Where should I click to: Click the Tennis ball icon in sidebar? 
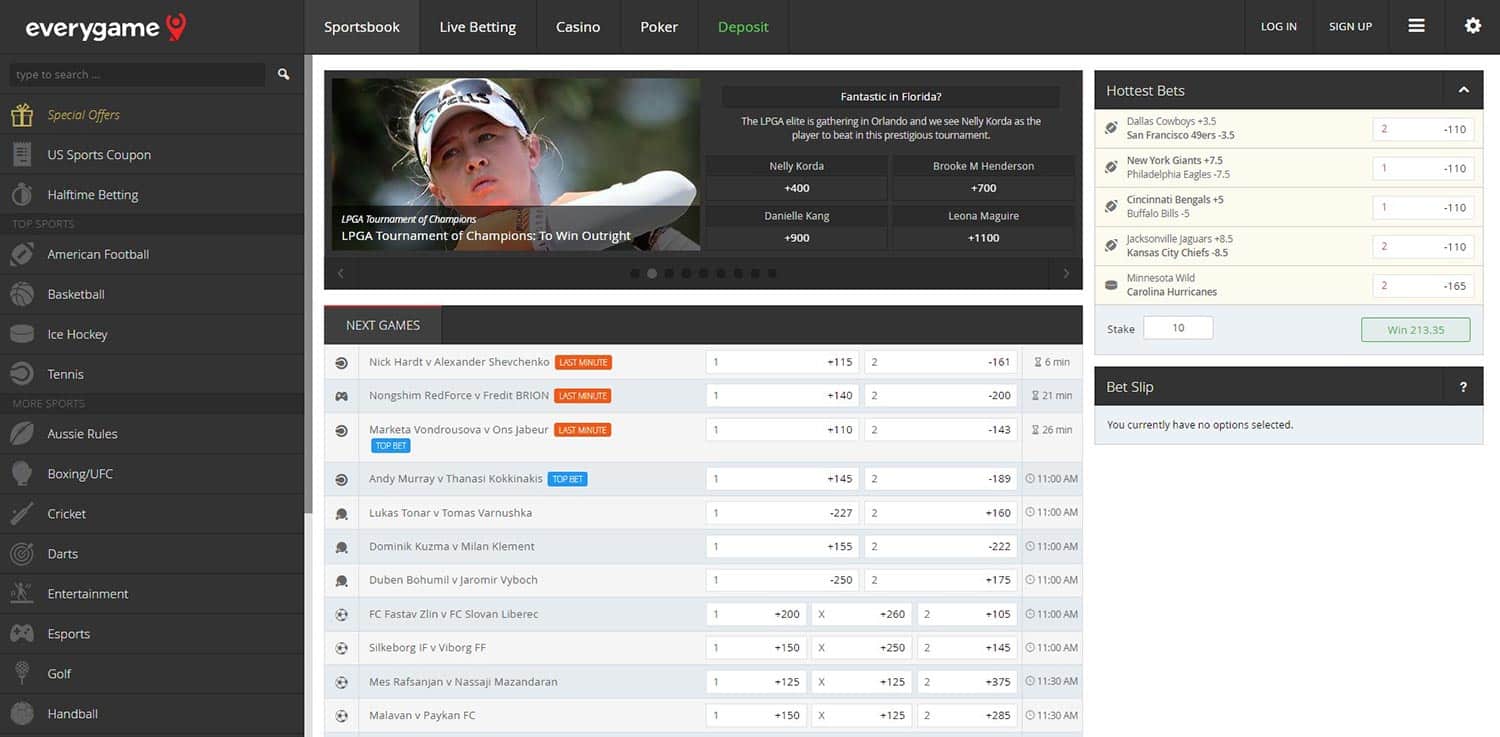click(22, 374)
